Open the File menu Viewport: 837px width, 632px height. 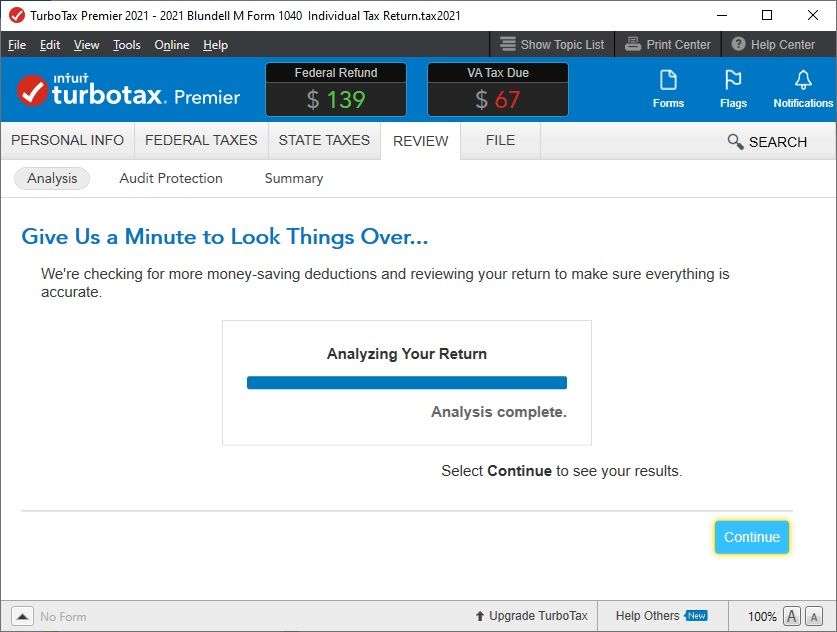pos(17,45)
